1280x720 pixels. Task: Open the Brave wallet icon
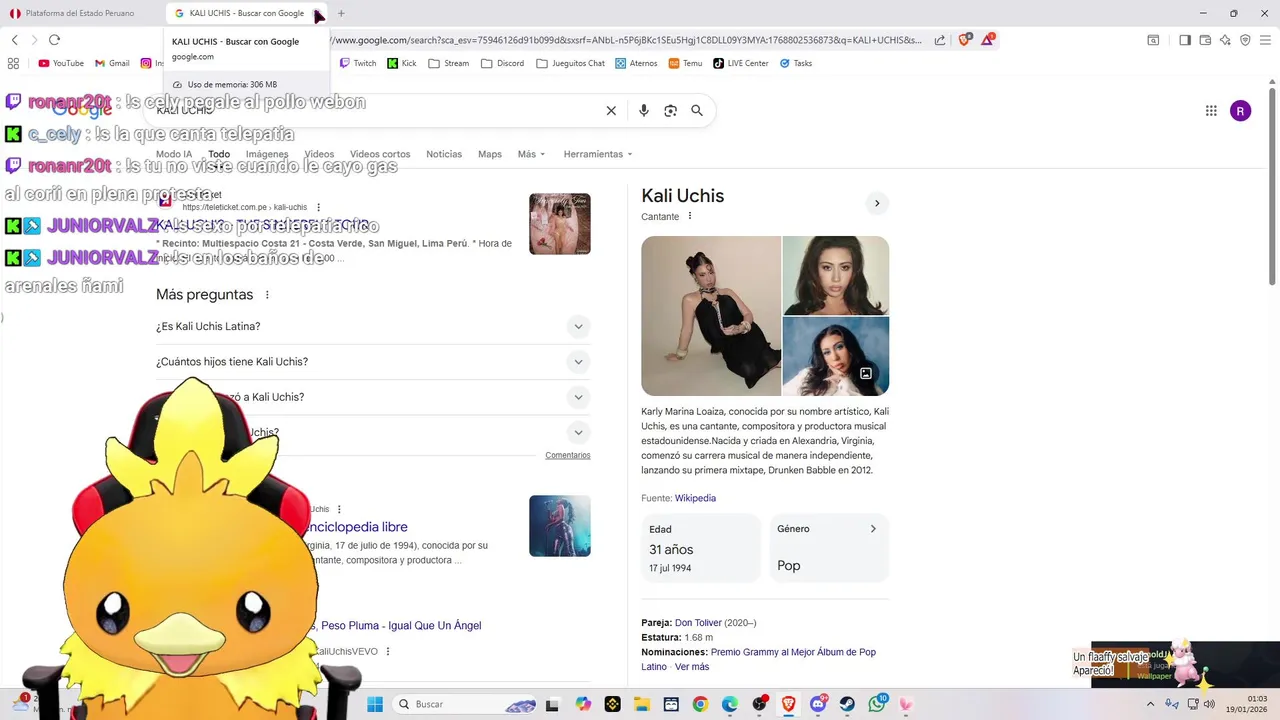(1205, 40)
